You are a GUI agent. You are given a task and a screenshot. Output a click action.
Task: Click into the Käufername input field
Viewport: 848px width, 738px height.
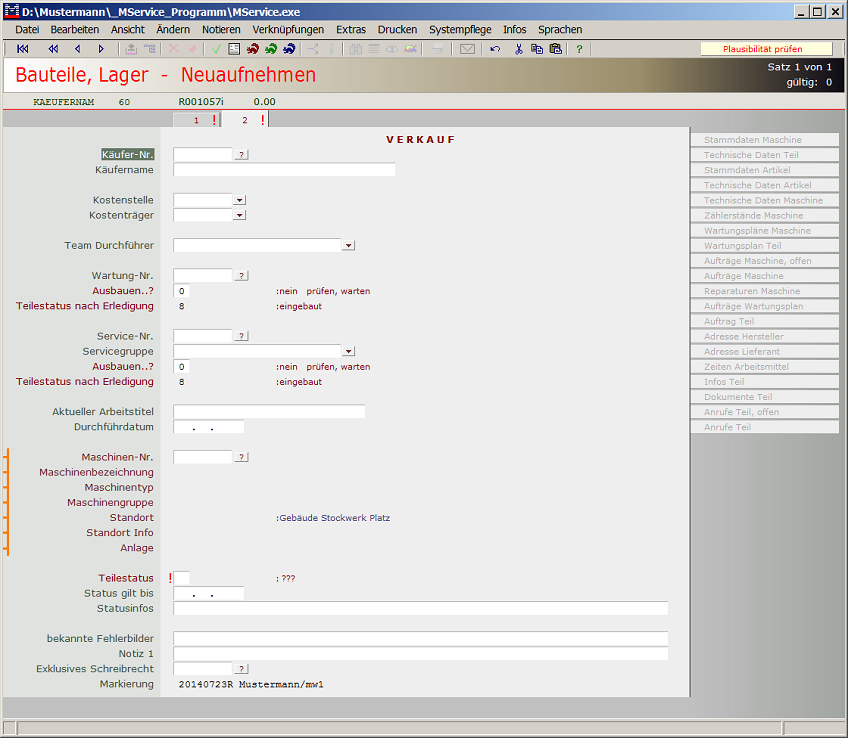284,170
